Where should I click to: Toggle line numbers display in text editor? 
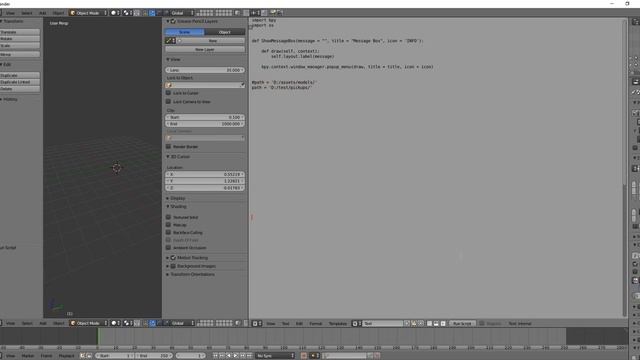[429, 323]
